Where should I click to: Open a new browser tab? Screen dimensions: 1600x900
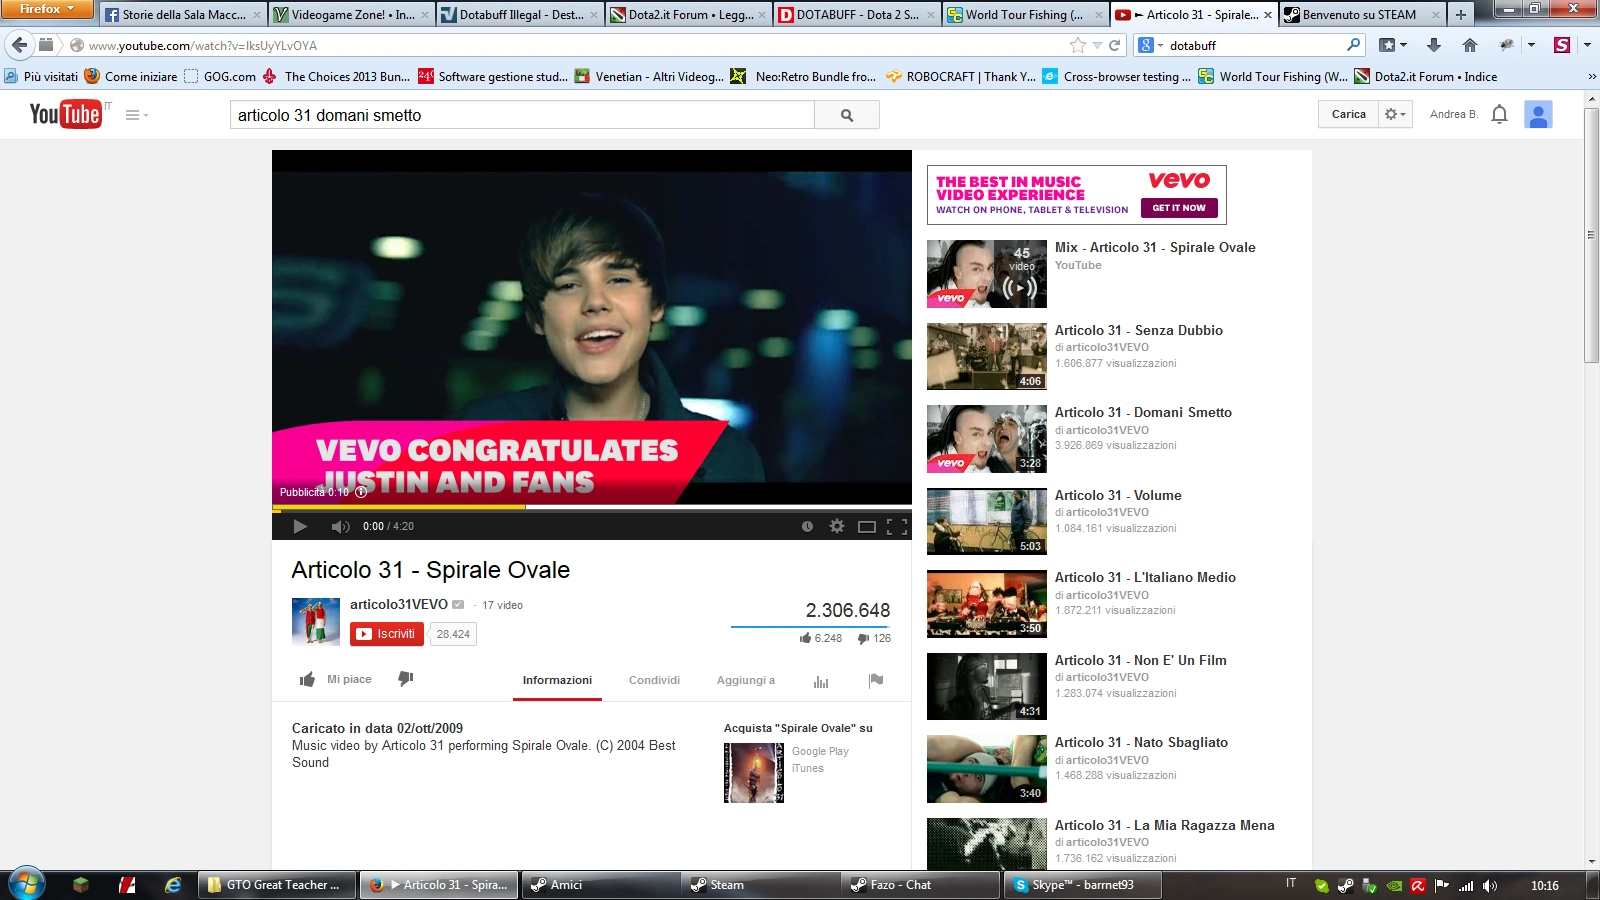(1461, 14)
